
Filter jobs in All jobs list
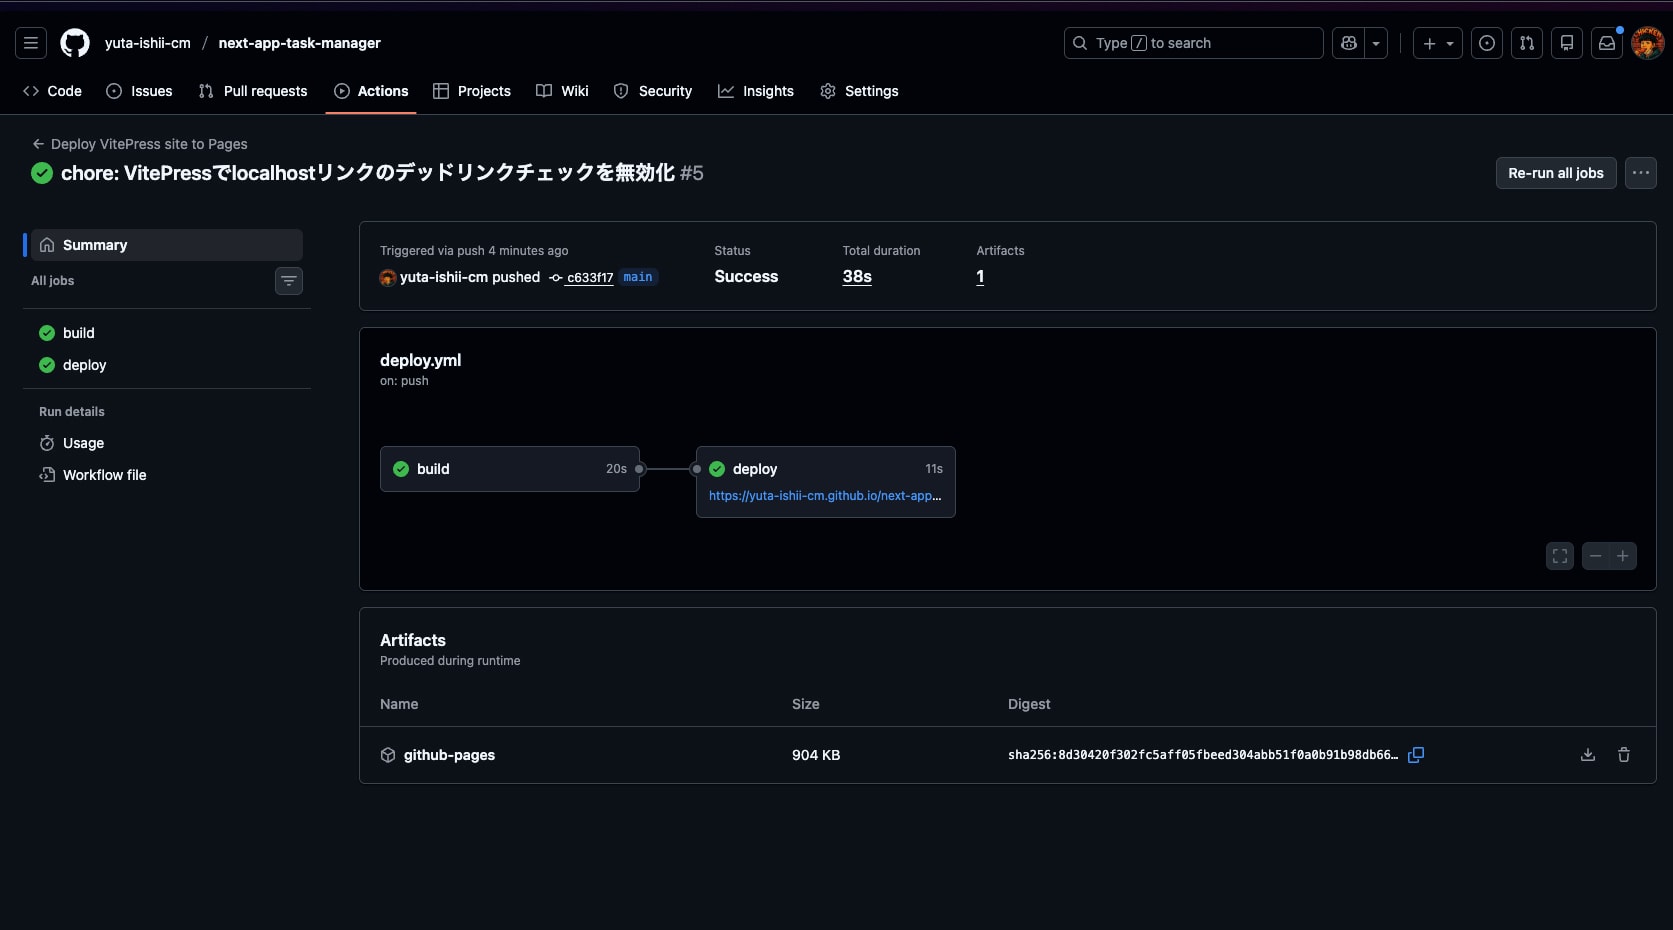289,281
